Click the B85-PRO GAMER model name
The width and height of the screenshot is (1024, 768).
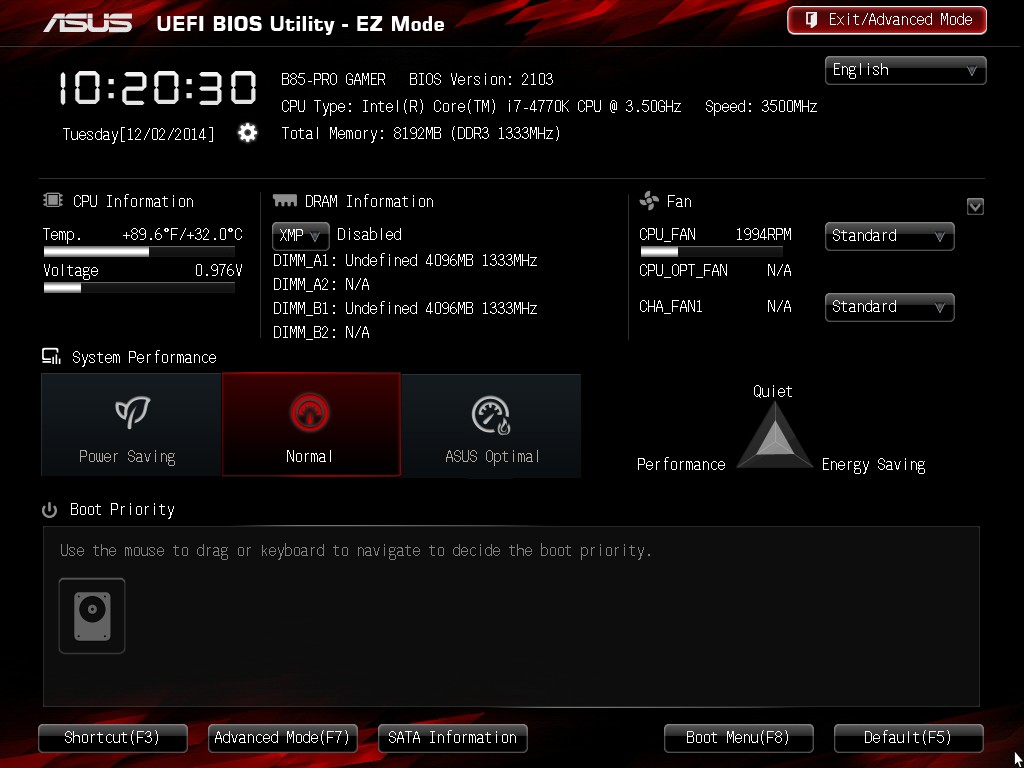[333, 80]
